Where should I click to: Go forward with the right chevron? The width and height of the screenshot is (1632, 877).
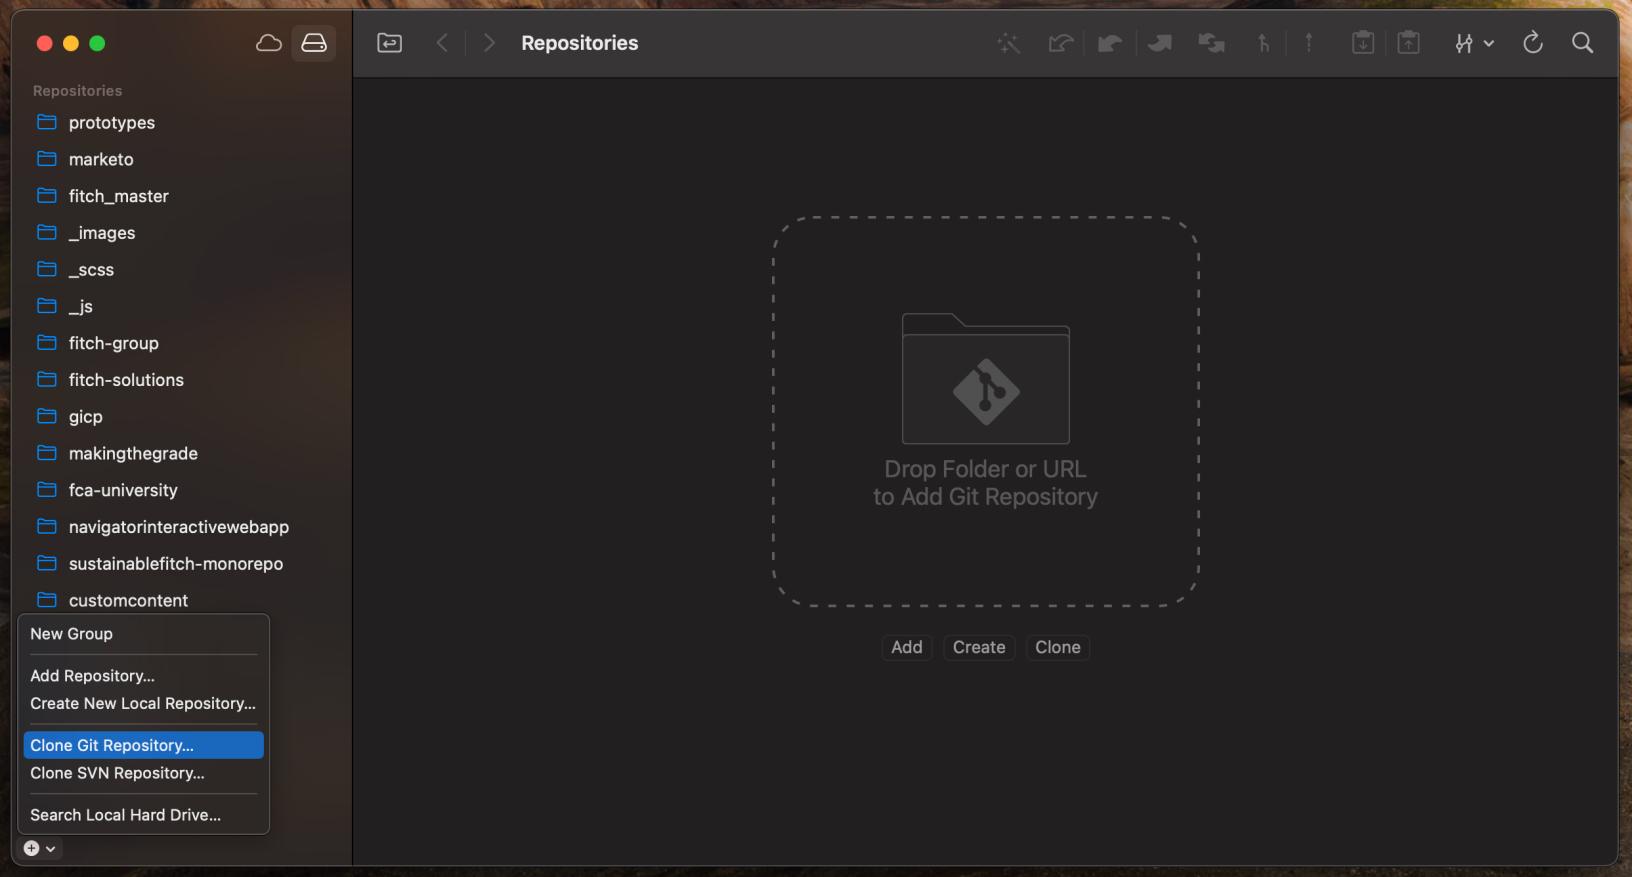tap(489, 43)
